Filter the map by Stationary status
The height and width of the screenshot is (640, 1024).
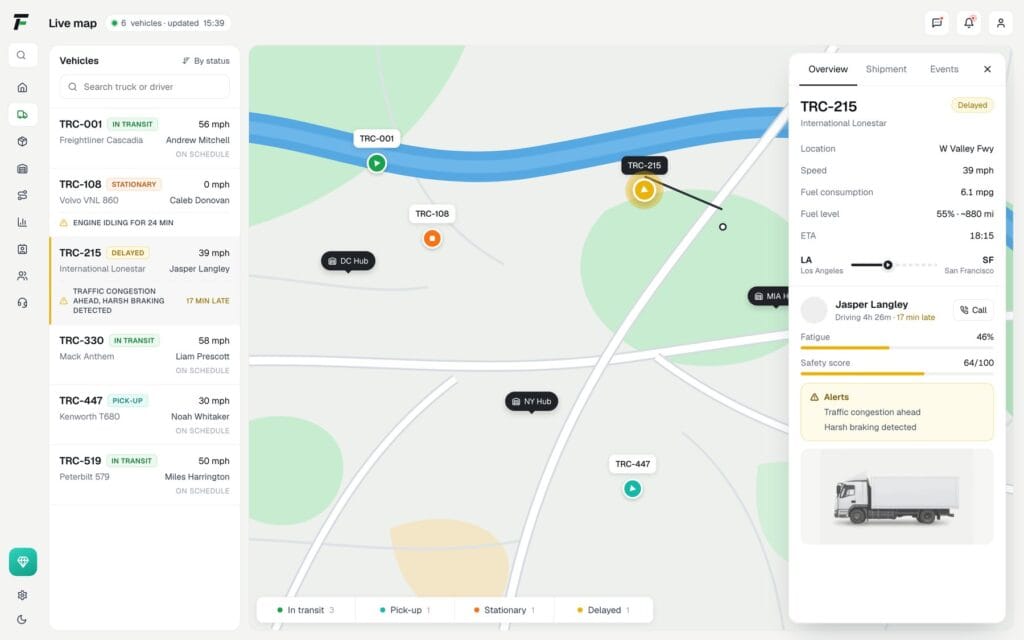(504, 610)
